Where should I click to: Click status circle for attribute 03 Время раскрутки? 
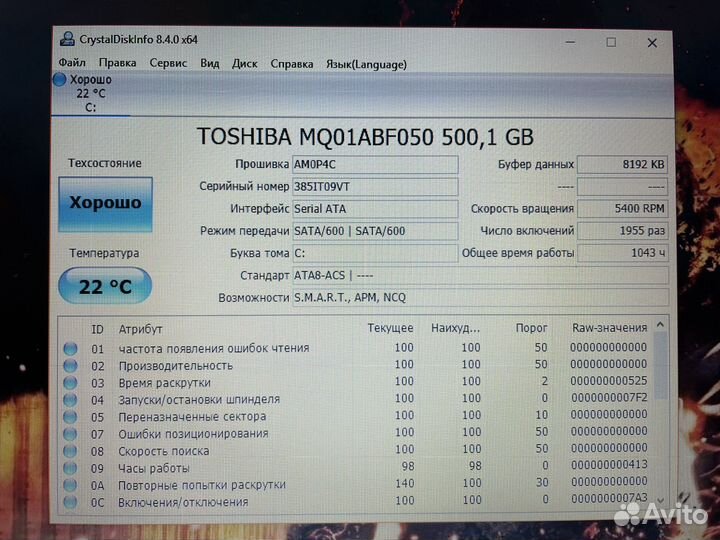pos(70,383)
